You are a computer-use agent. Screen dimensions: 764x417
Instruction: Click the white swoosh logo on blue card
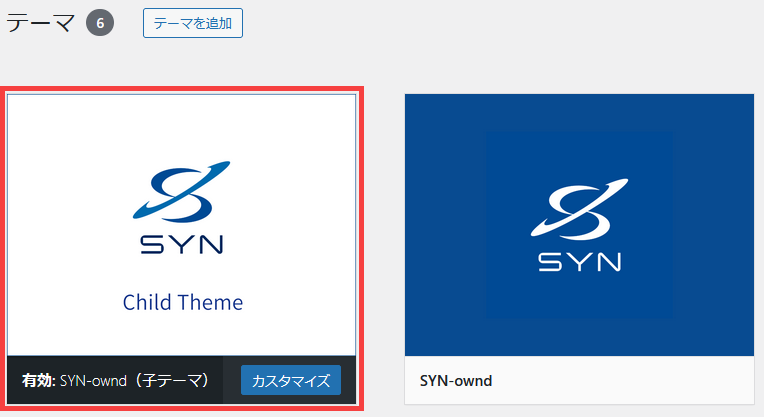[580, 209]
